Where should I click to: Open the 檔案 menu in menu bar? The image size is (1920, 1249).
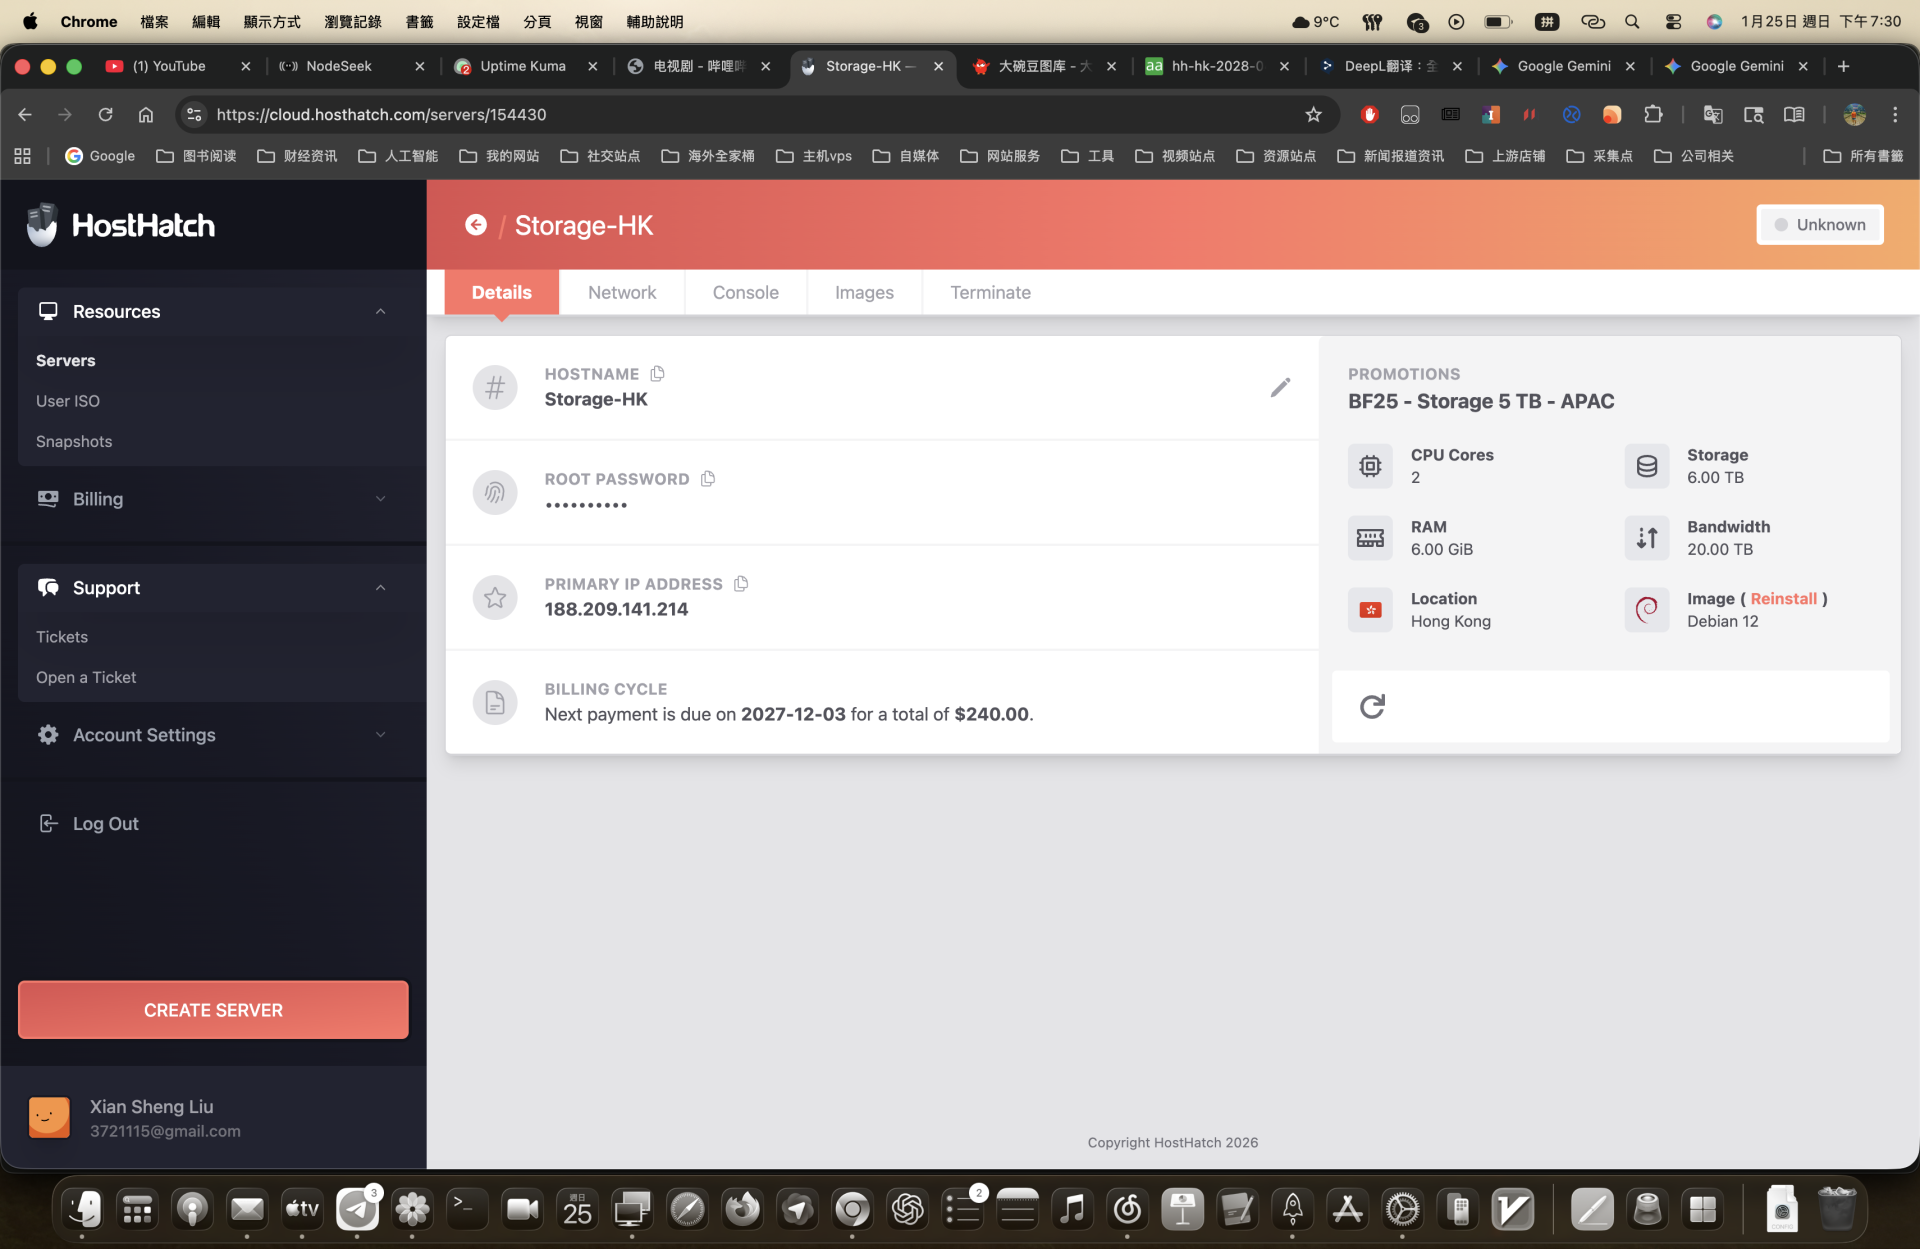(x=154, y=22)
